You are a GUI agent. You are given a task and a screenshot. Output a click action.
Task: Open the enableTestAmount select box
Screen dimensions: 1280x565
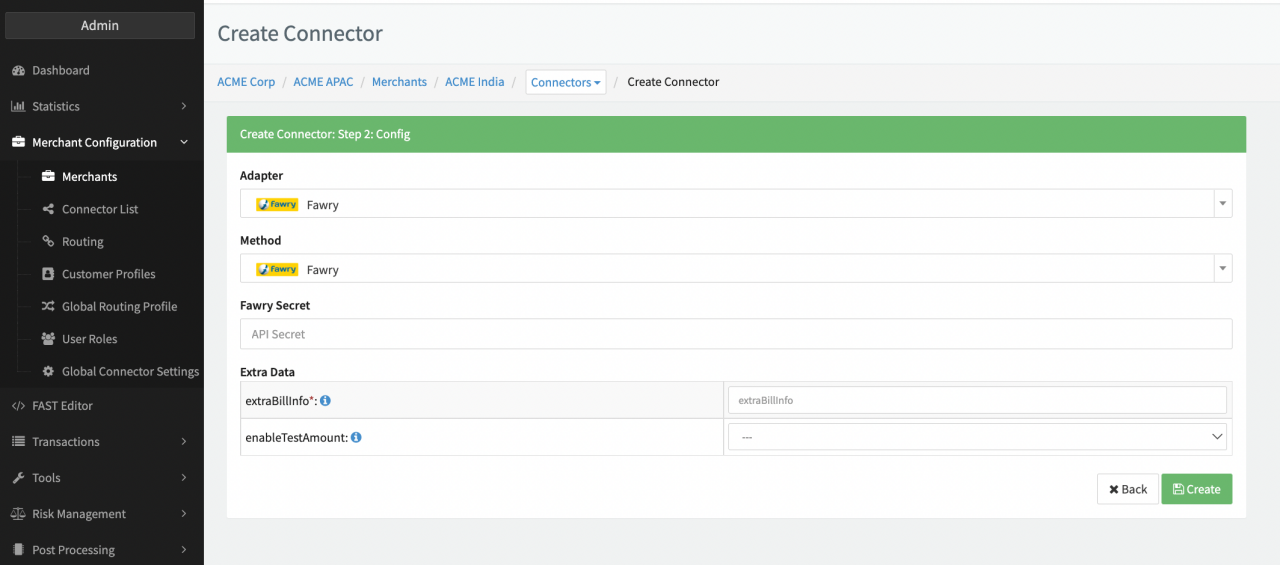click(x=977, y=437)
